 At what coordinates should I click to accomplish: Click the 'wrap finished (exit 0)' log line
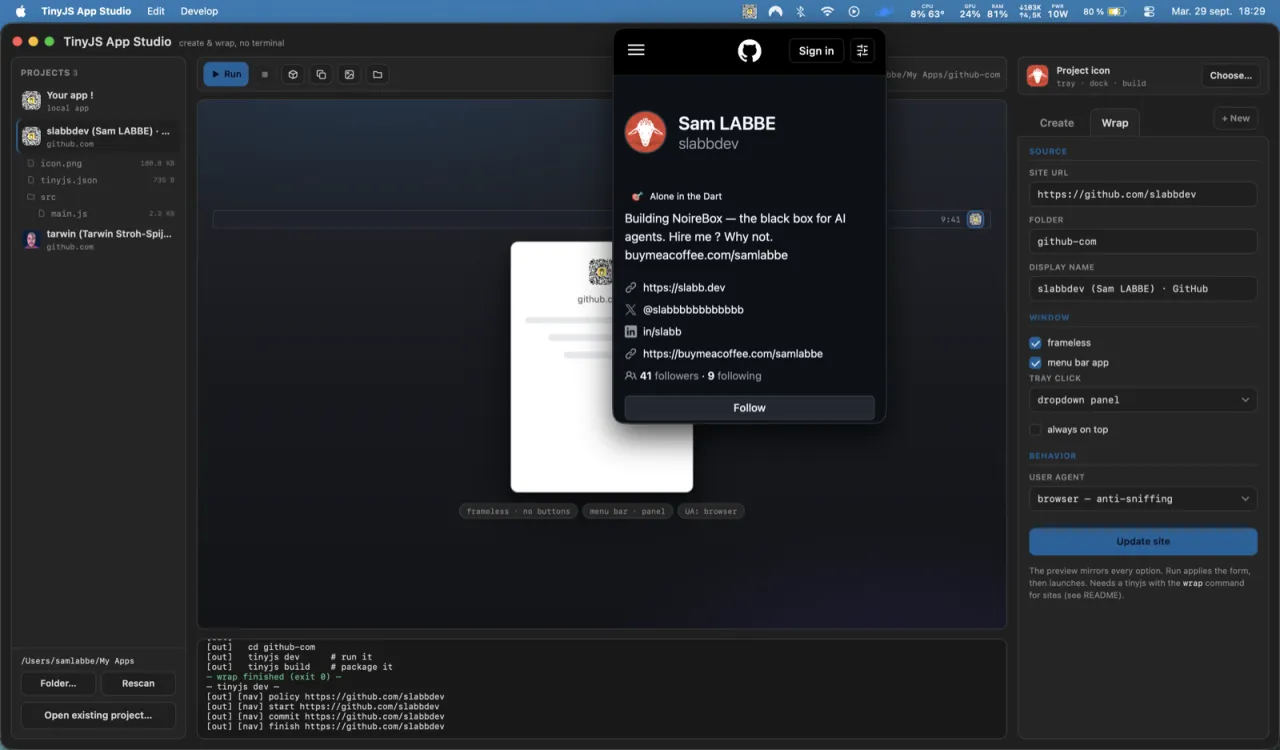(x=273, y=677)
